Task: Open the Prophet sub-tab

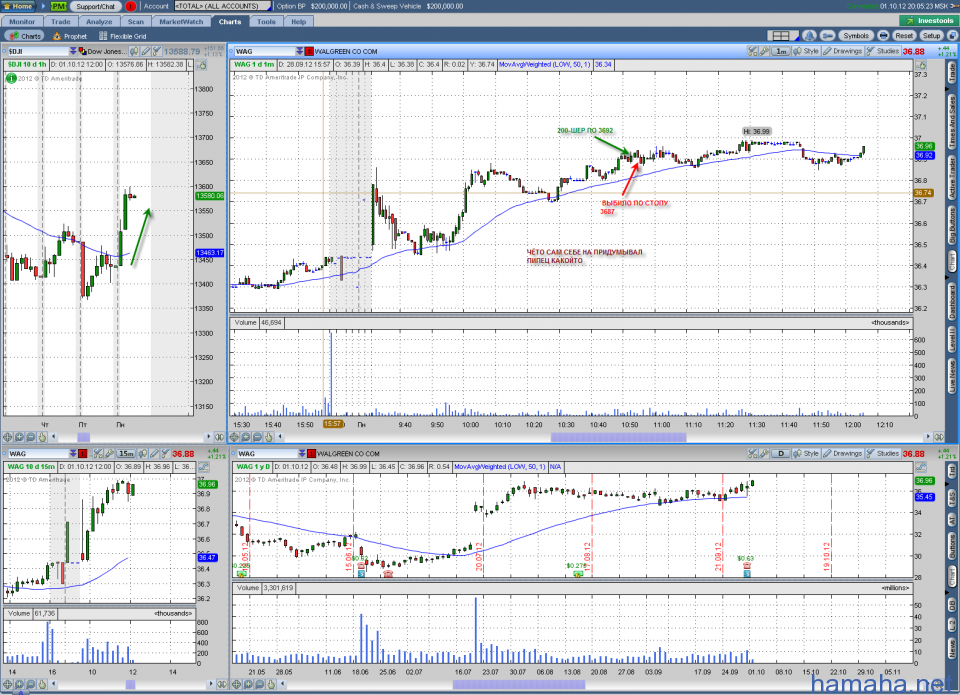Action: tap(70, 36)
